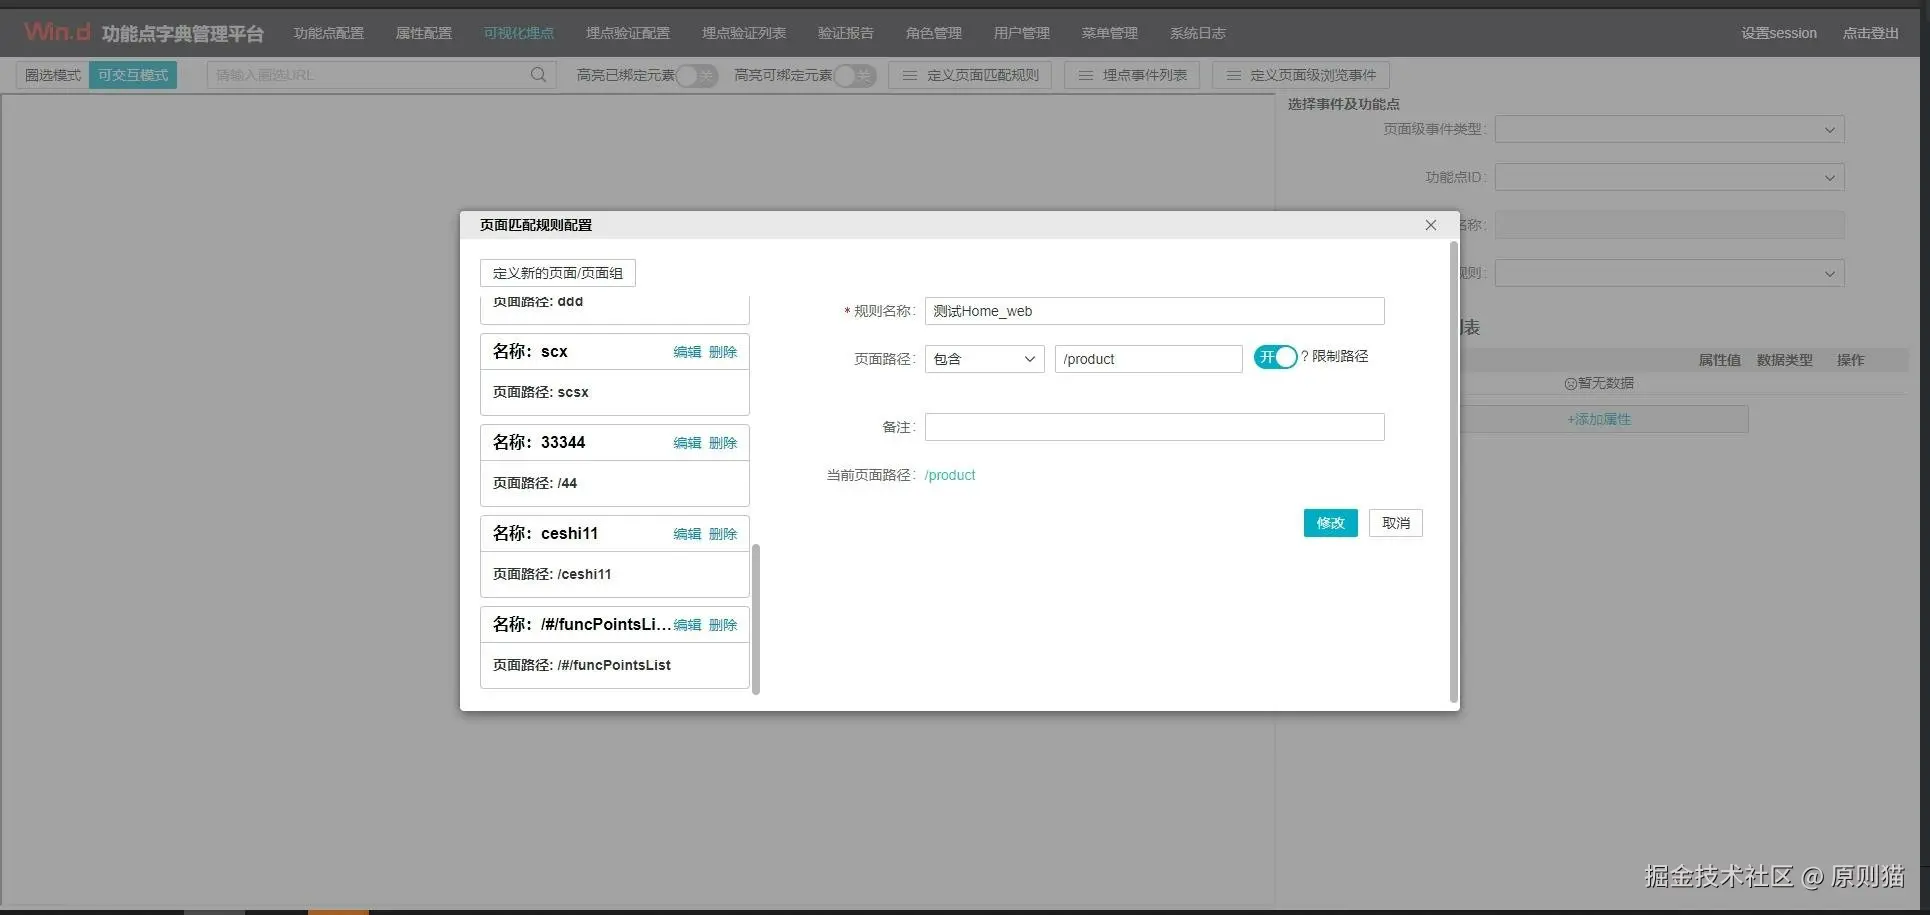Select the 名称: scx card title
The width and height of the screenshot is (1930, 915).
pyautogui.click(x=530, y=351)
